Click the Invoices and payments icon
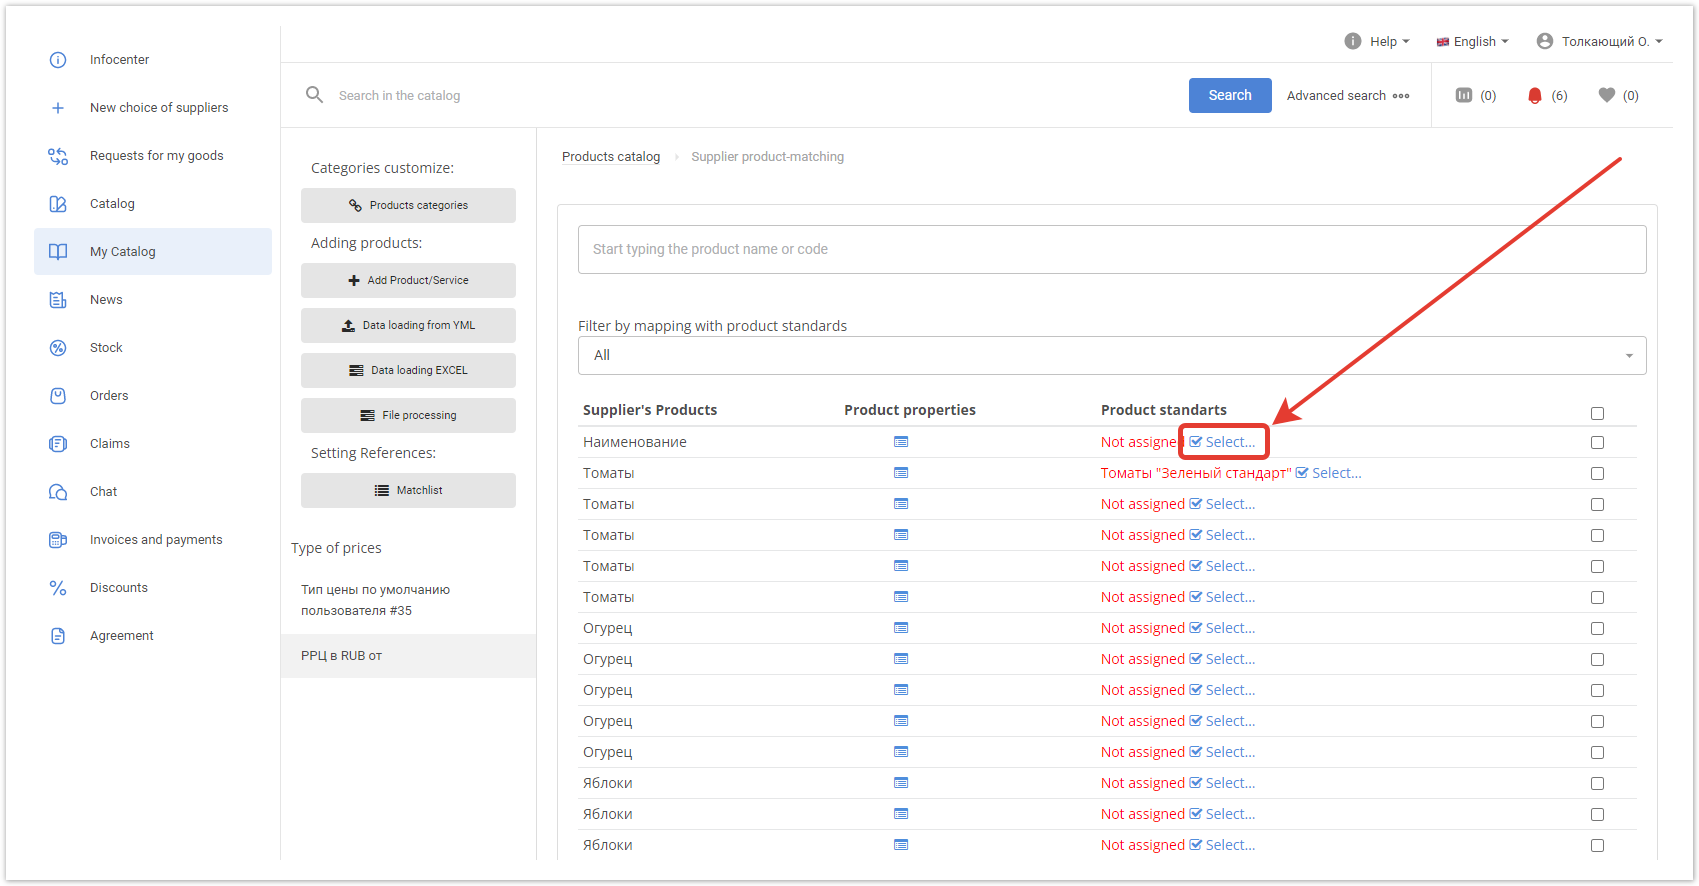 pyautogui.click(x=58, y=540)
